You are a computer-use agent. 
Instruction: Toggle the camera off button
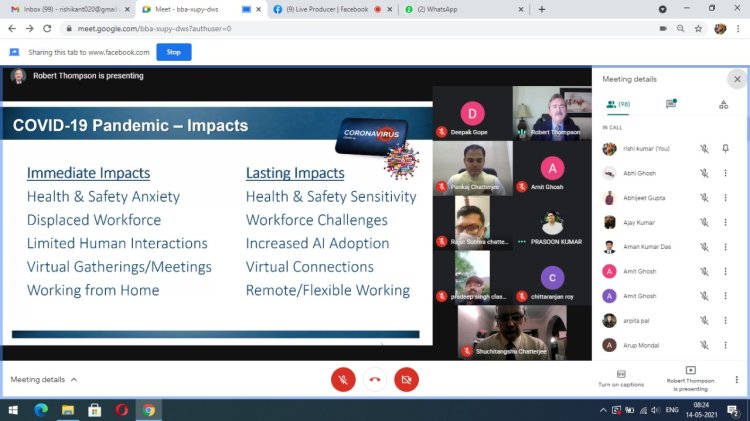(406, 380)
